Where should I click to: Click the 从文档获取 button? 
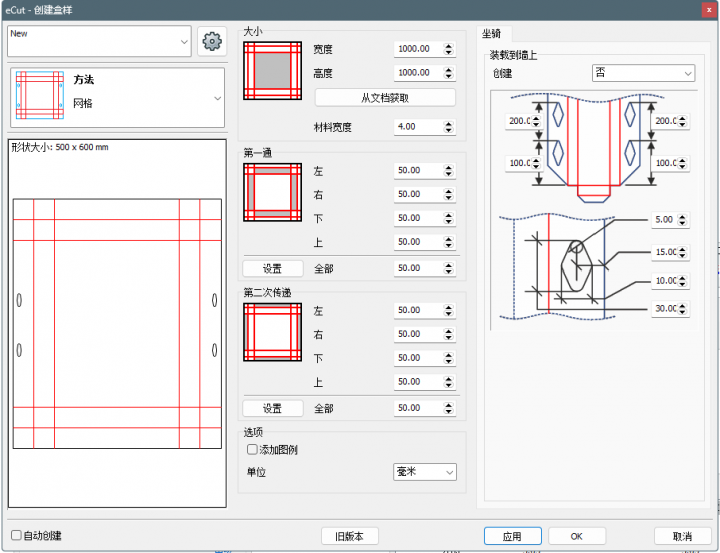(385, 98)
